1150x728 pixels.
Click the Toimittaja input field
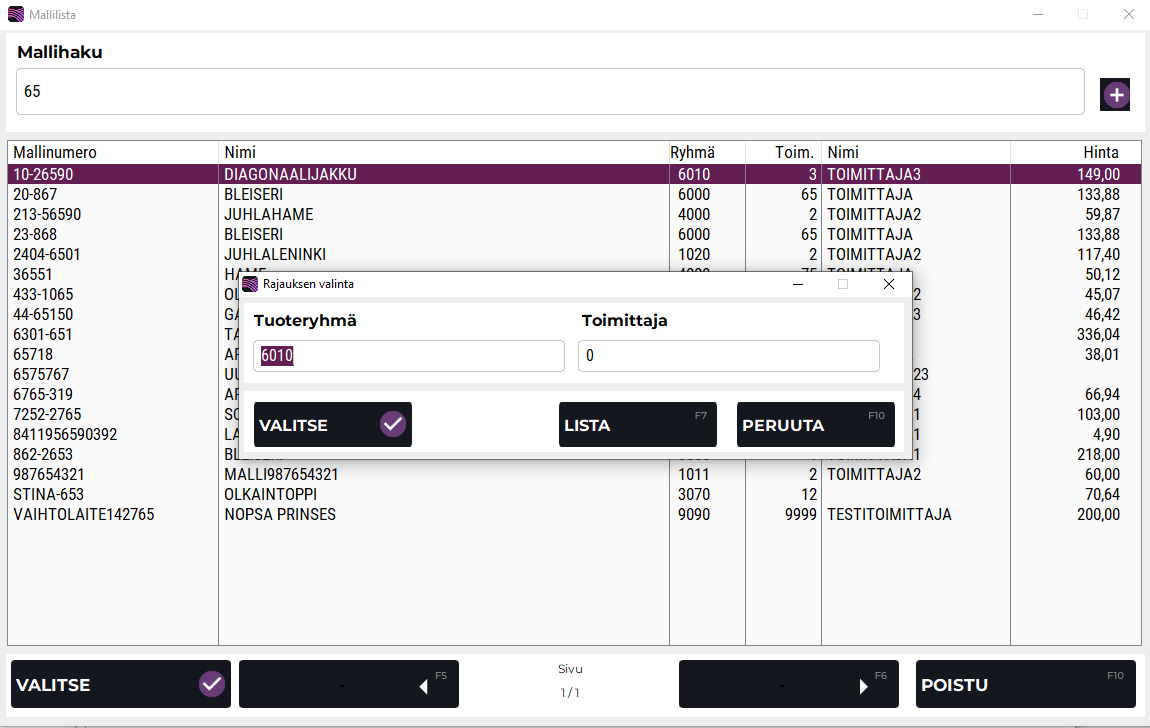click(x=728, y=356)
